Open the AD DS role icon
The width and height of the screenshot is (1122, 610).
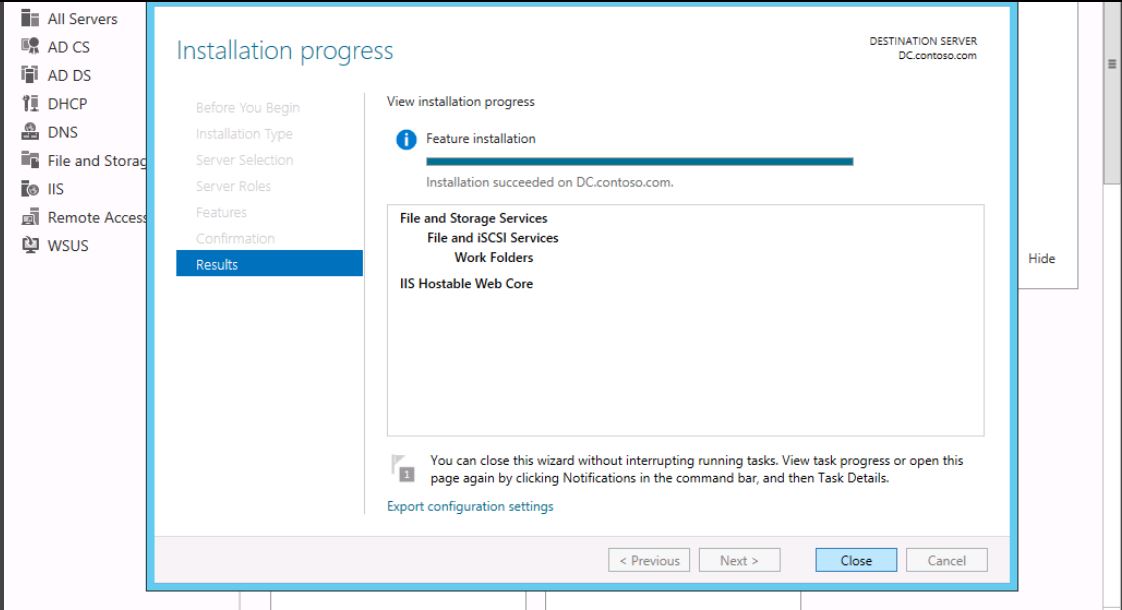pyautogui.click(x=29, y=75)
